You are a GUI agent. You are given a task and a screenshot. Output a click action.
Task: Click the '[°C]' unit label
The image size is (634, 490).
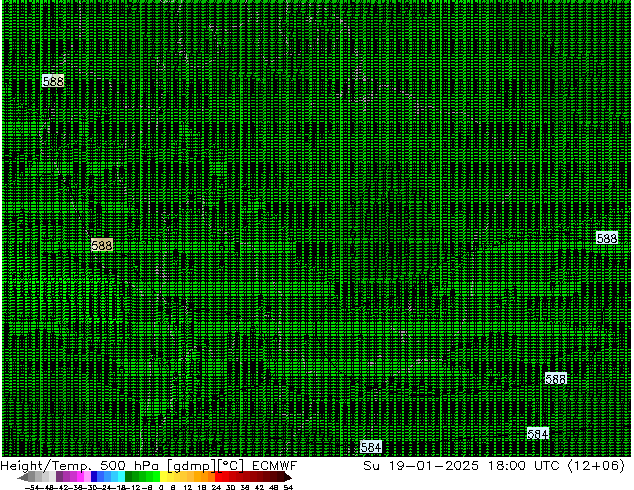[231, 466]
